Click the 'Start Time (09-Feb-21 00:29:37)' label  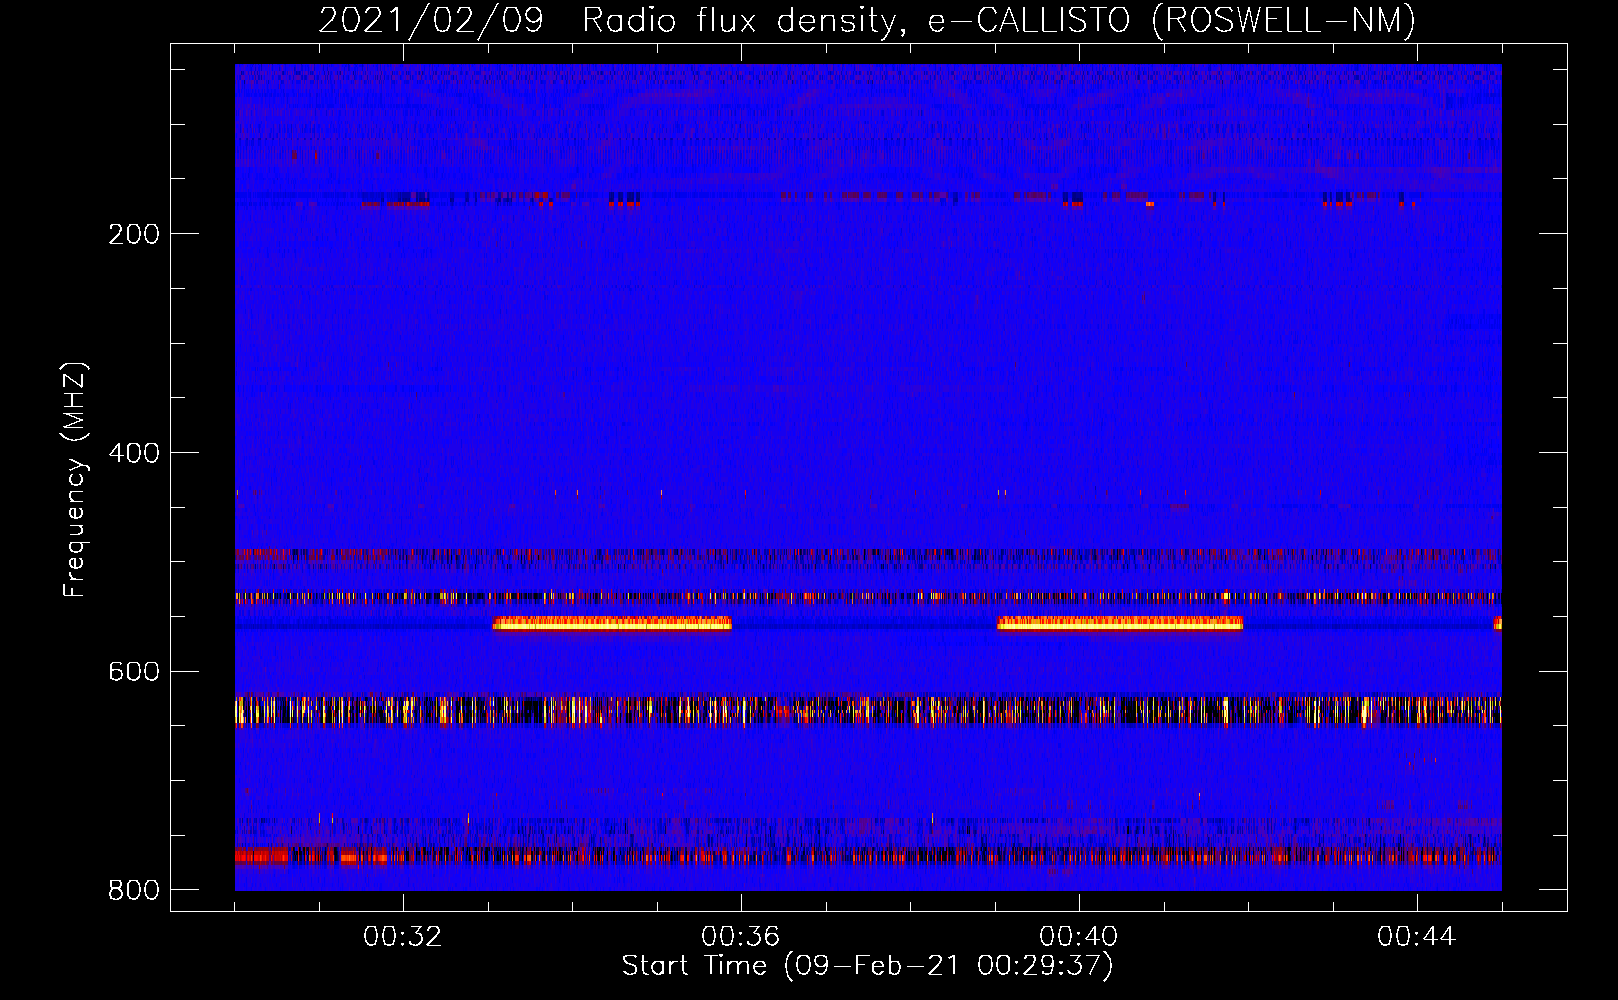[x=868, y=966]
